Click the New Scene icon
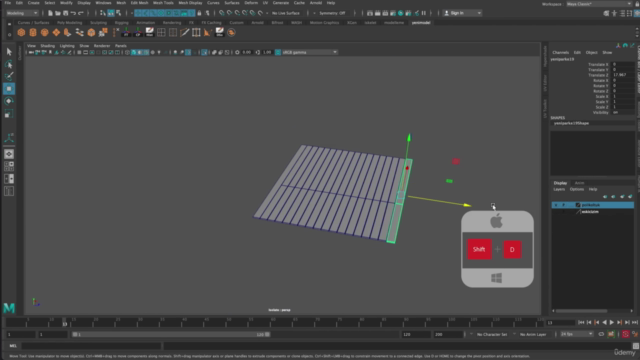Viewport: 640px width, 360px height. [x=50, y=13]
